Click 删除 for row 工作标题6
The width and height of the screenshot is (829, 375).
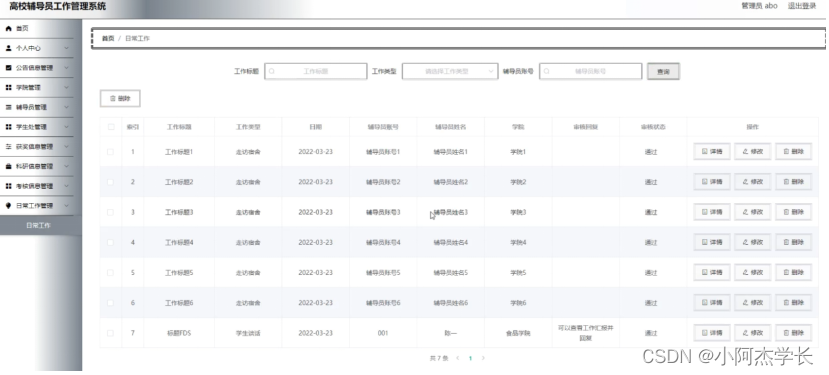click(794, 303)
